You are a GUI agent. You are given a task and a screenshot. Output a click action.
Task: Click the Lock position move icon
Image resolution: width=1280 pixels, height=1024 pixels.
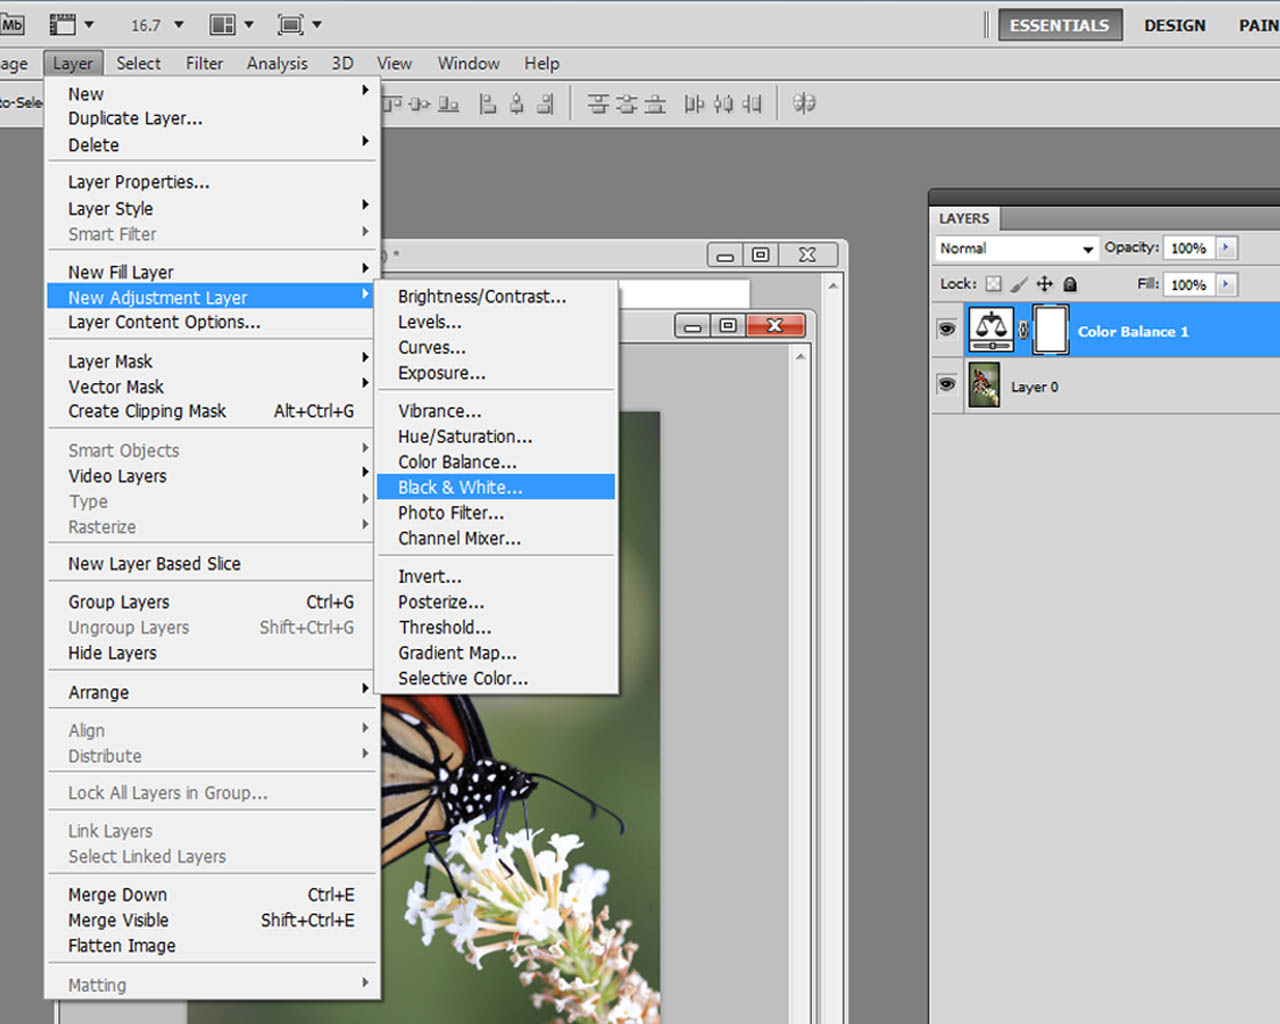point(1044,284)
